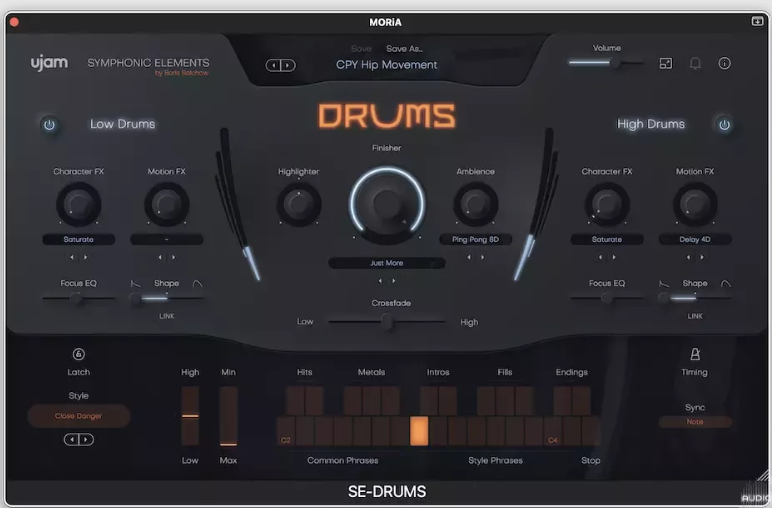Click the High Drums Shape decay curve icon
The image size is (772, 508).
664,284
